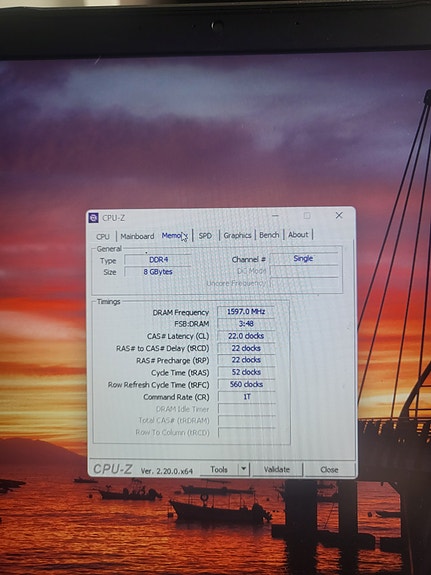Click the DRAM Frequency value field
The width and height of the screenshot is (431, 575).
pyautogui.click(x=245, y=312)
